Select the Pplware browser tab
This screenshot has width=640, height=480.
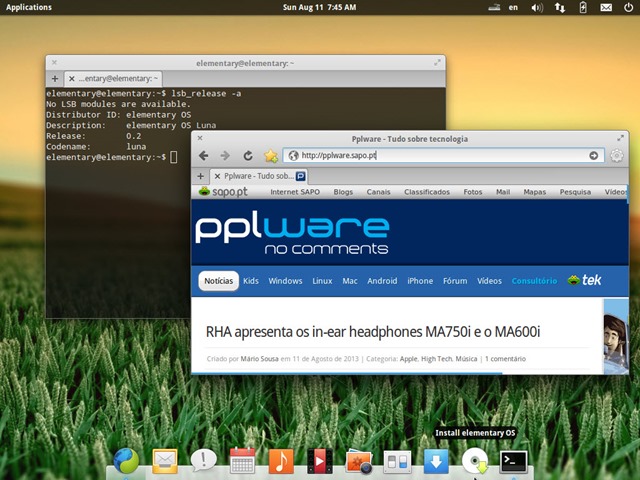[259, 176]
